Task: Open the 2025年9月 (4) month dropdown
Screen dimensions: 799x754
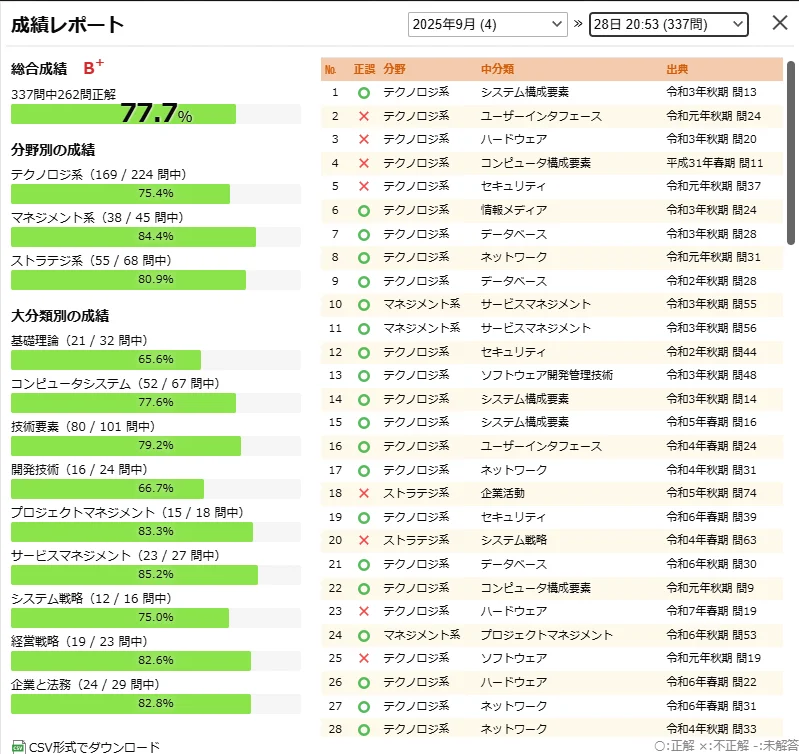Action: click(488, 24)
